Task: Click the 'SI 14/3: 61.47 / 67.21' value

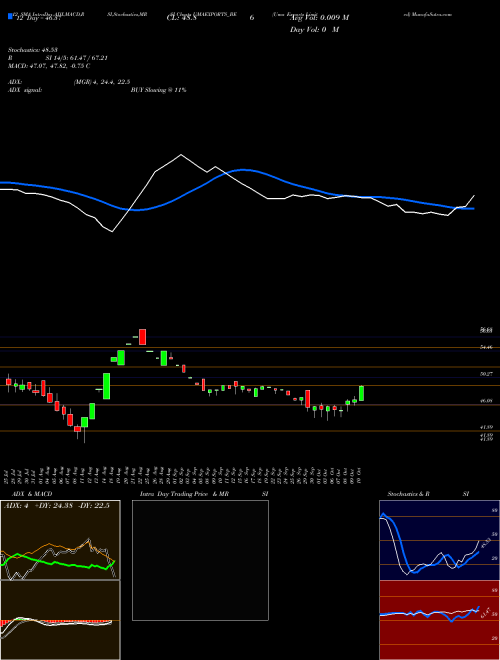Action: [77, 58]
